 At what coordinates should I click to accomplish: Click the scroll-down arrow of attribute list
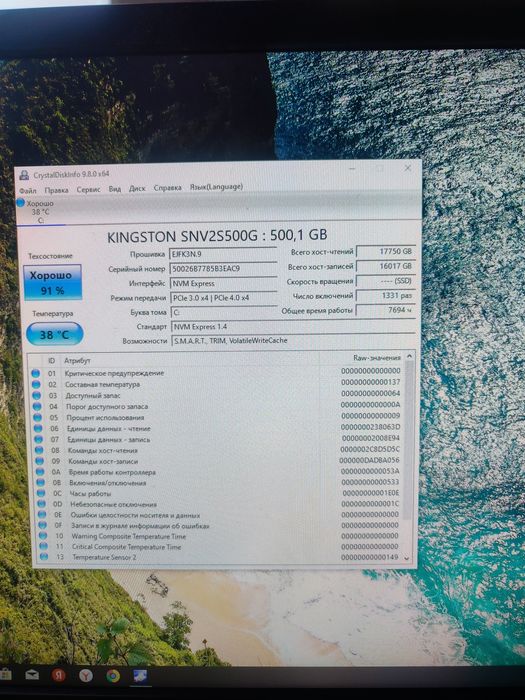[x=406, y=558]
